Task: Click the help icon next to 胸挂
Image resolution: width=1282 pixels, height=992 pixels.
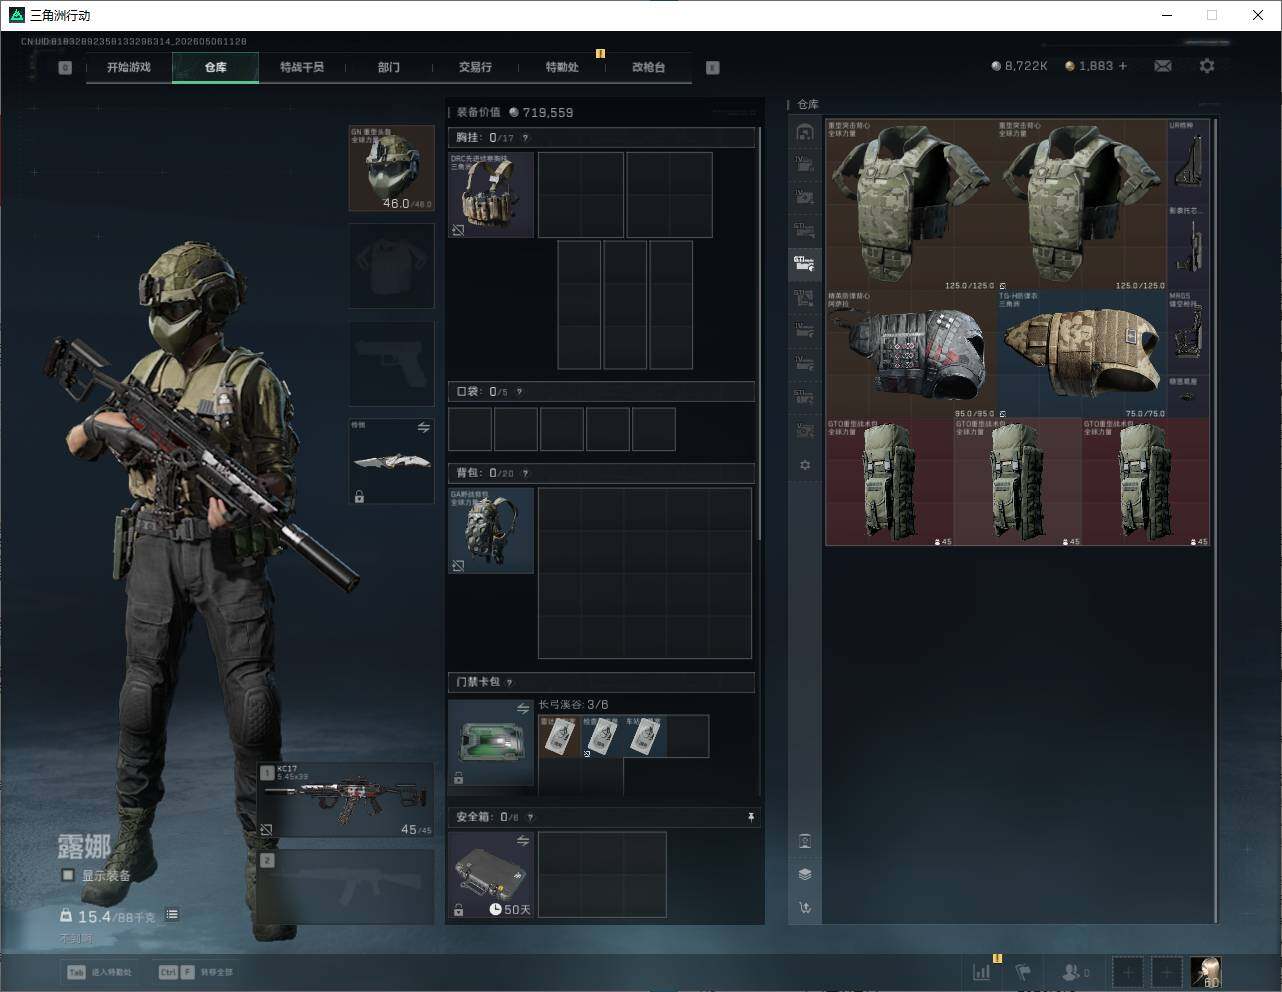Action: (x=525, y=138)
